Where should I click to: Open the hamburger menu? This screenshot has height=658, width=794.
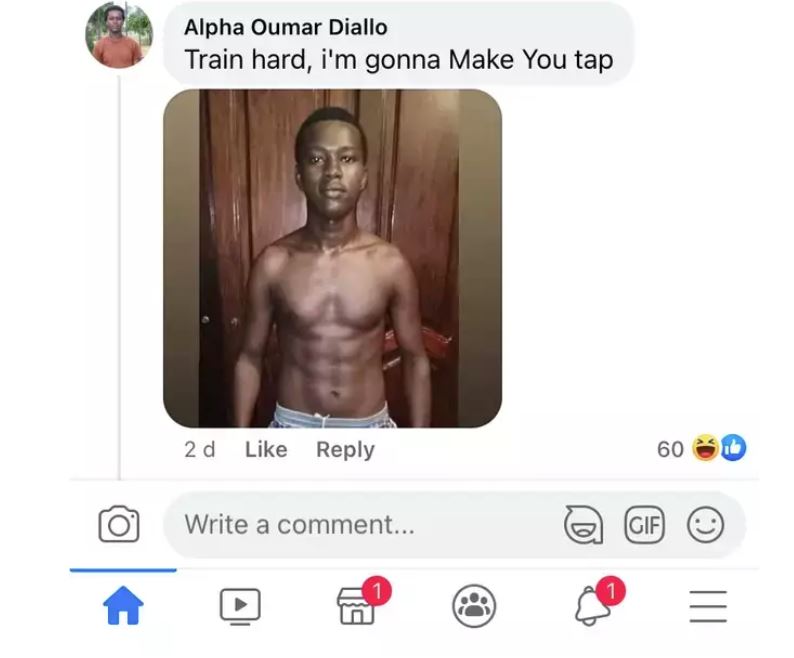click(708, 606)
